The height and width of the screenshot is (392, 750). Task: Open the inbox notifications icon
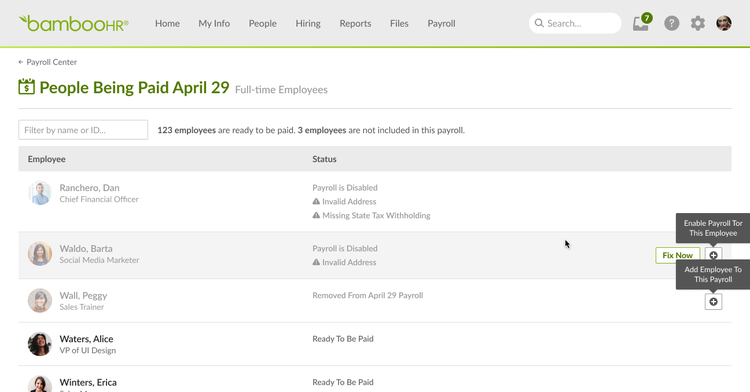tap(641, 23)
